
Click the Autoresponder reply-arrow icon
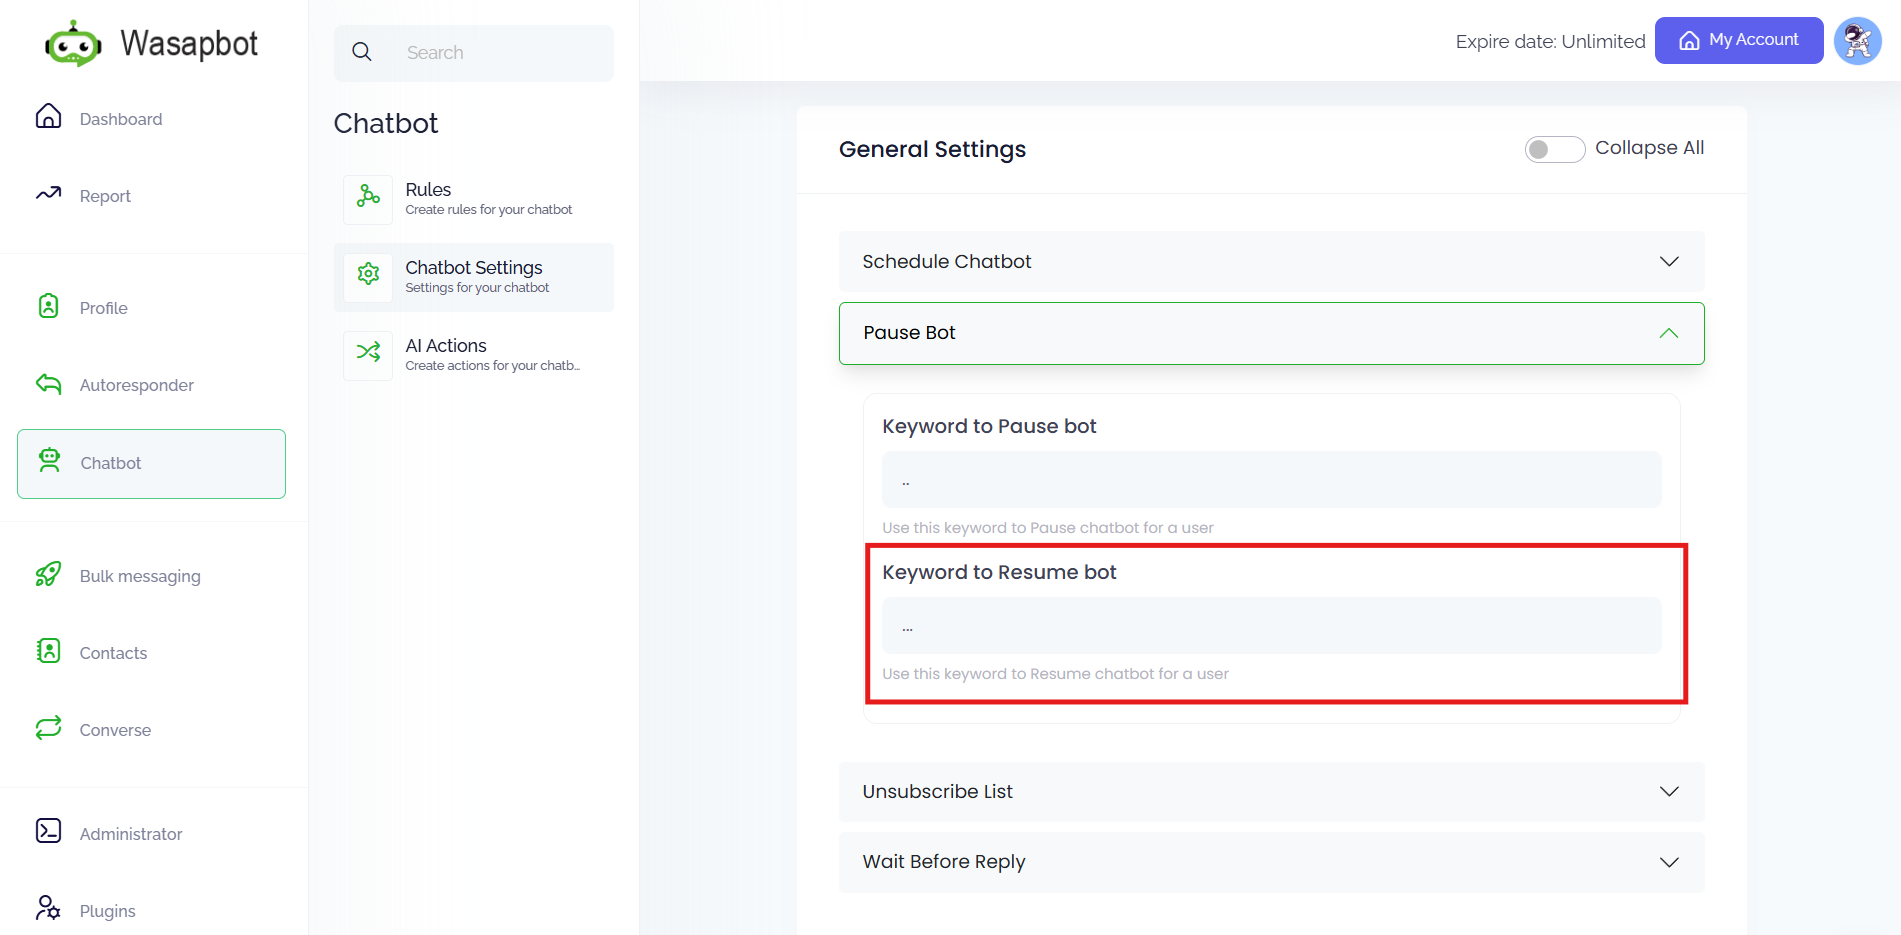48,383
